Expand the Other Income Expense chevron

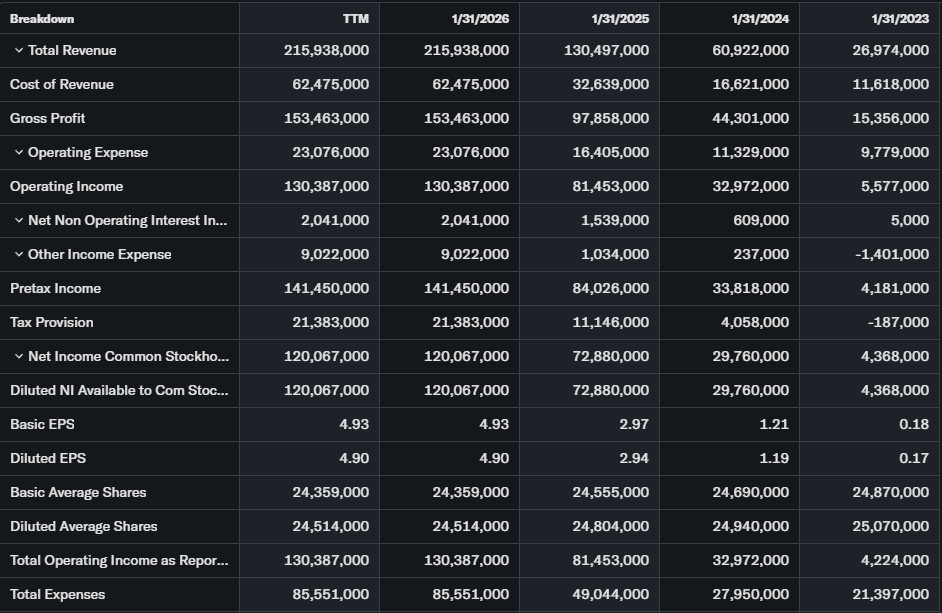tap(19, 255)
